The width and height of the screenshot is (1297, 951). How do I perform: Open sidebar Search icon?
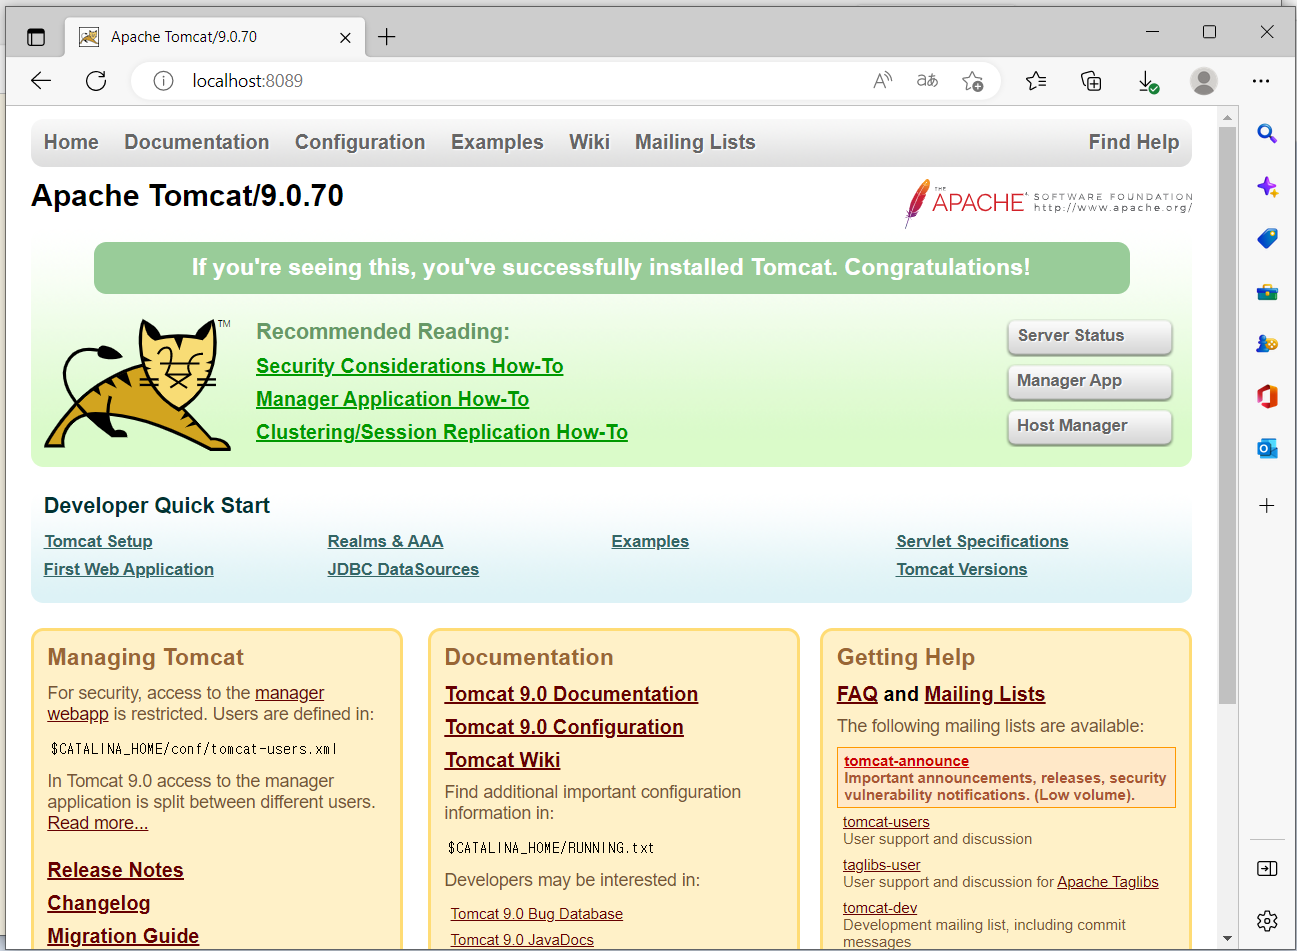[1267, 133]
